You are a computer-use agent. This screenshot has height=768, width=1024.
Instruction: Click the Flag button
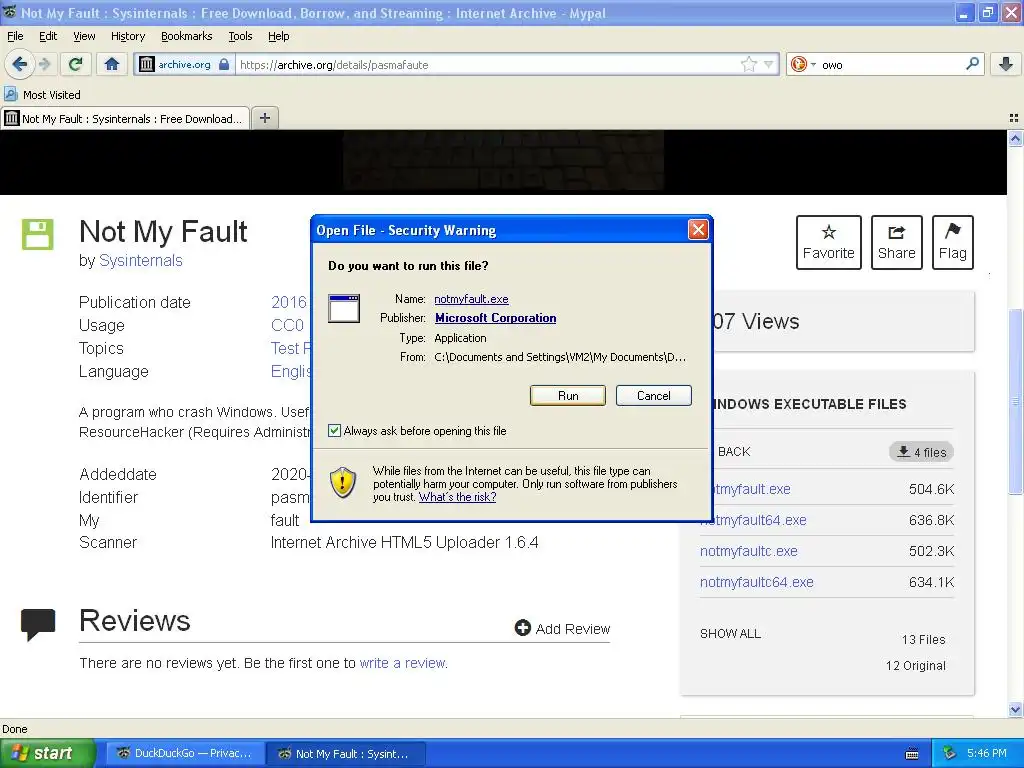point(952,242)
